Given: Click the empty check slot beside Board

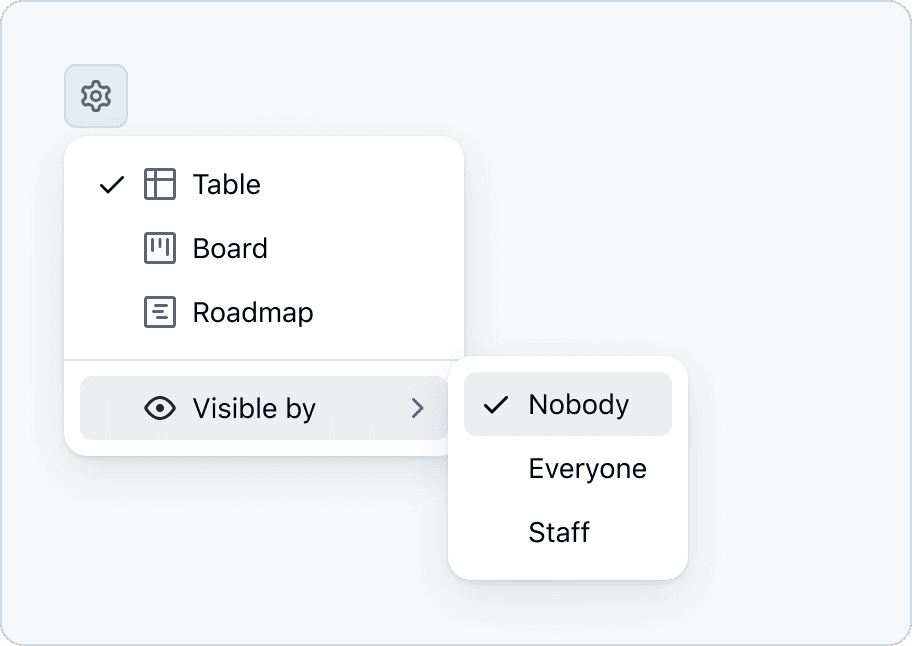Looking at the screenshot, I should pos(112,248).
